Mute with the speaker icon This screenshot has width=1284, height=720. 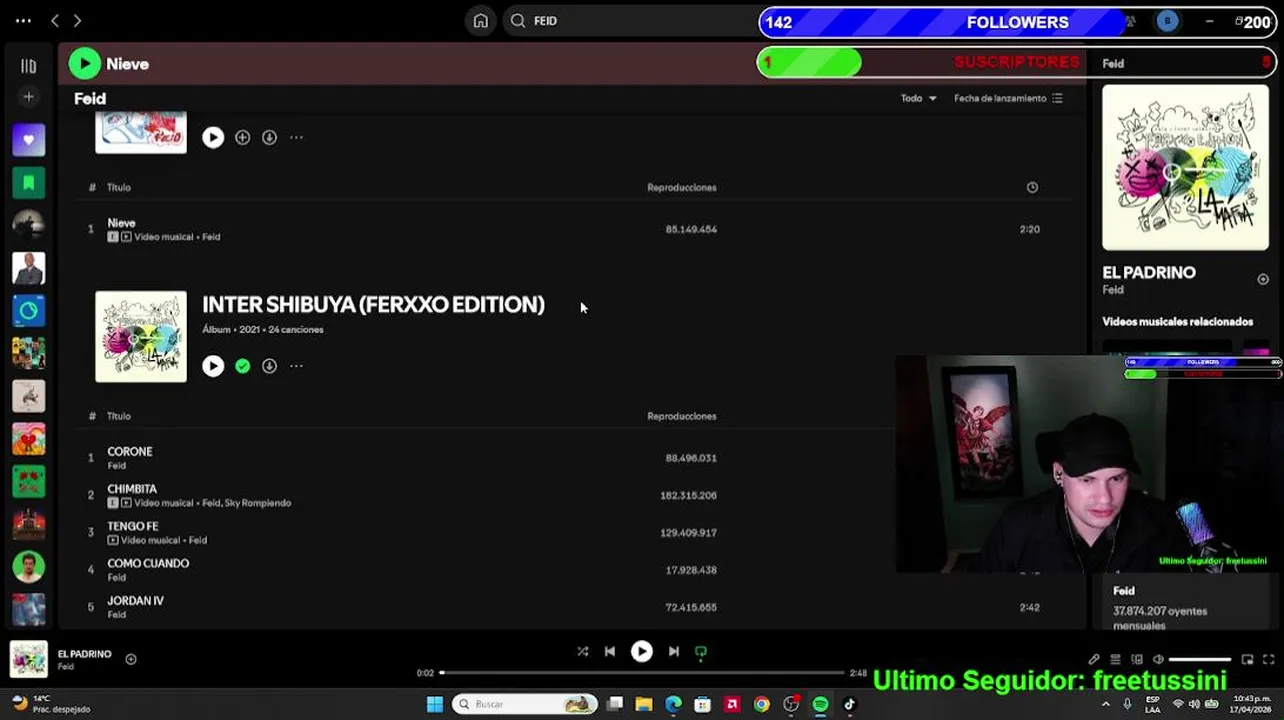(1158, 659)
